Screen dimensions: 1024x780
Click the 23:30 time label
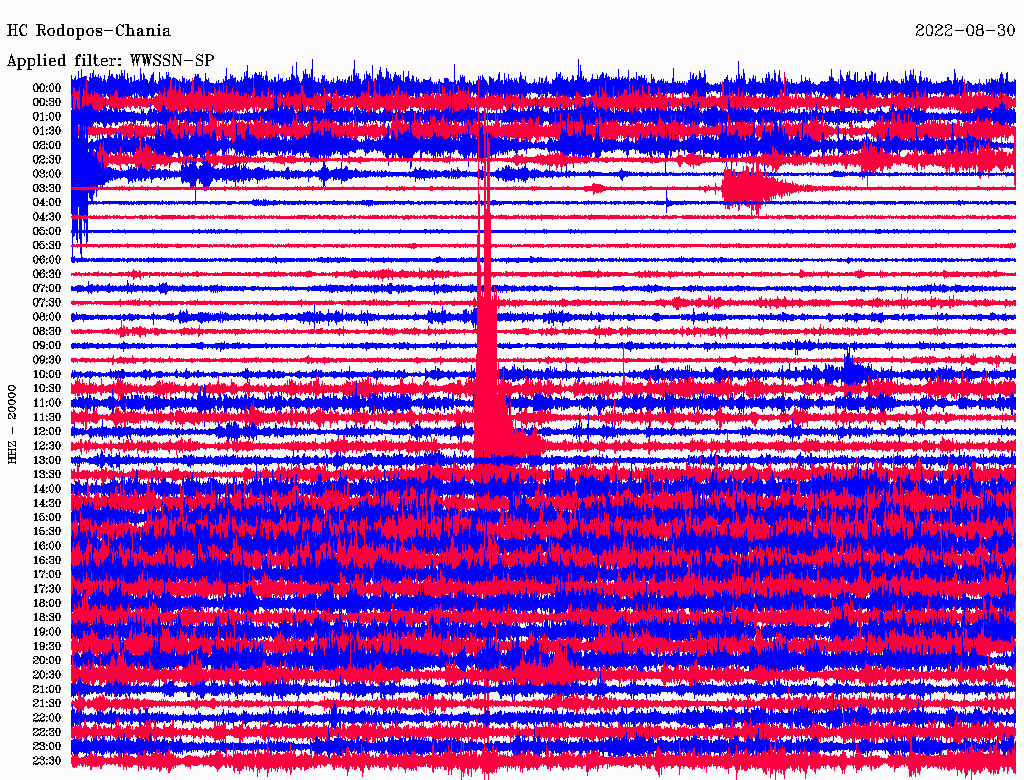click(x=47, y=761)
